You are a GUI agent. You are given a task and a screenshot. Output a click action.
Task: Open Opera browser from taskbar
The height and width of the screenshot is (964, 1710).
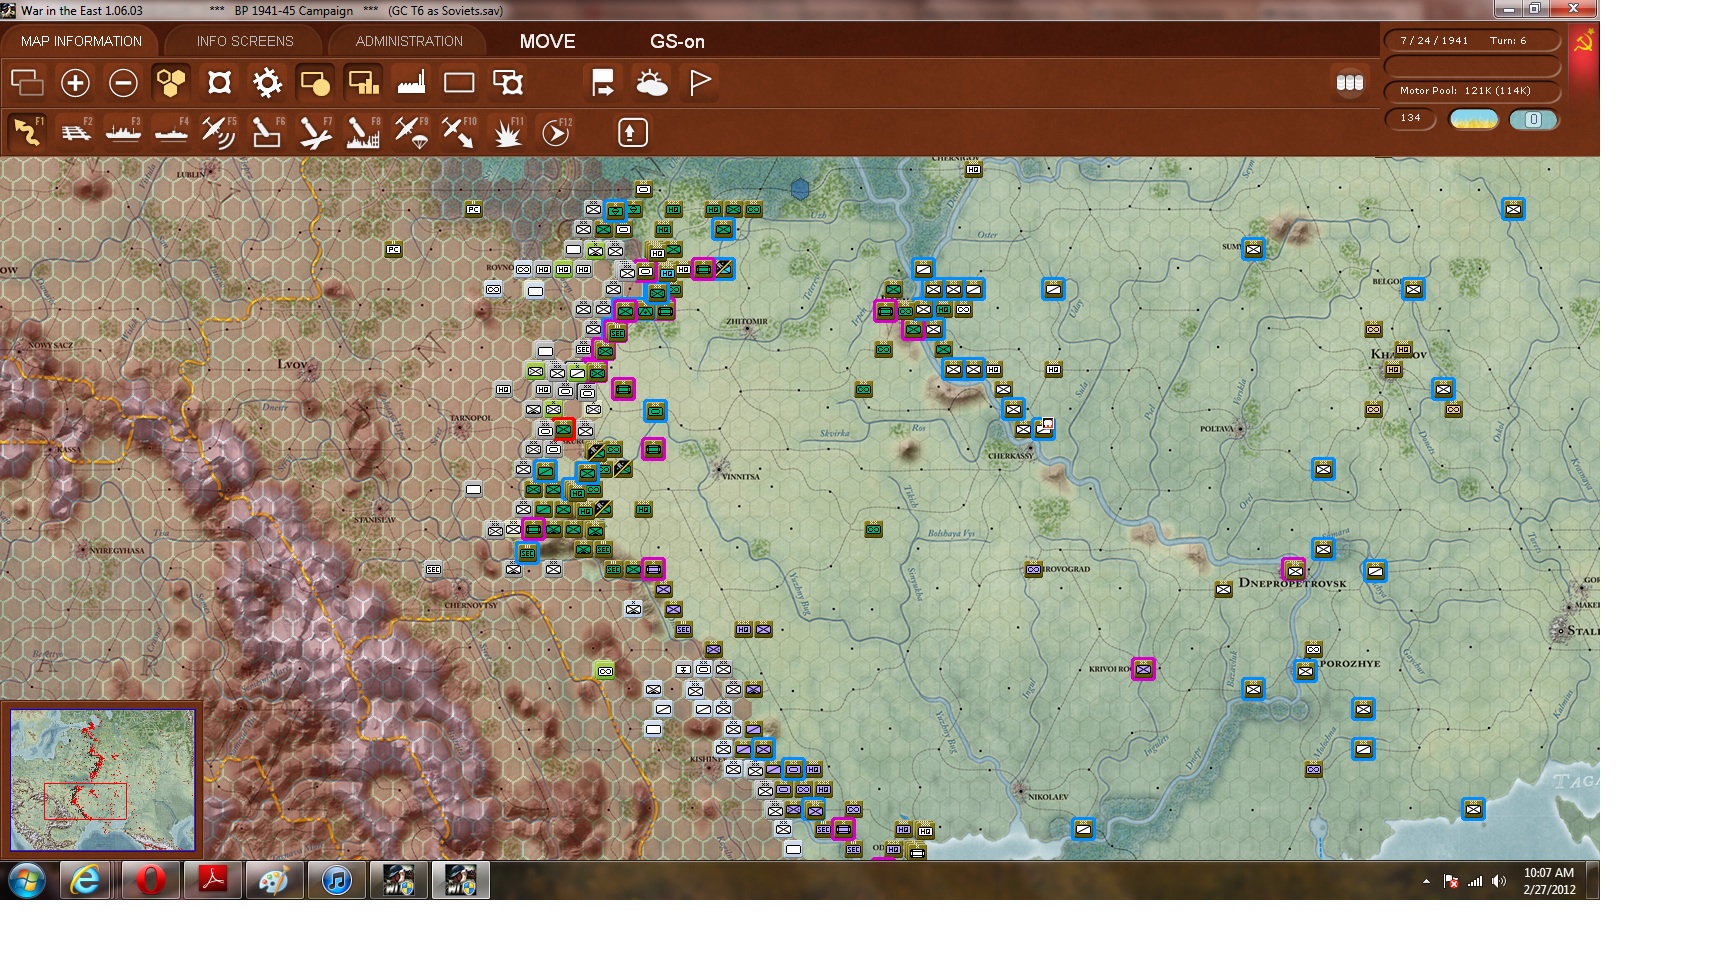[150, 881]
